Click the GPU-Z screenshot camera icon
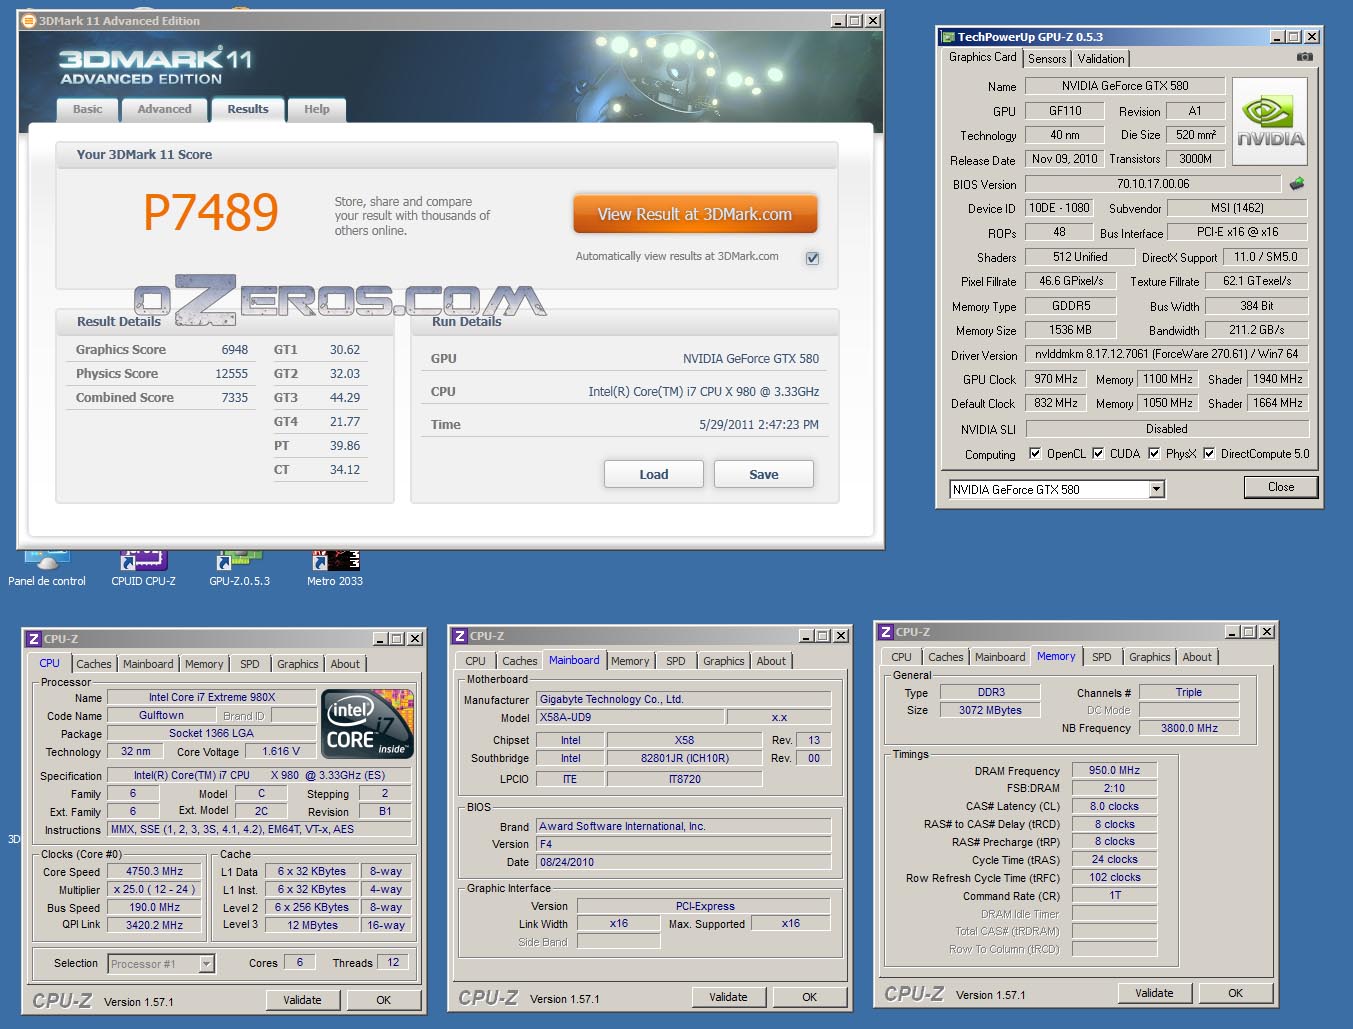The width and height of the screenshot is (1353, 1029). (1305, 57)
